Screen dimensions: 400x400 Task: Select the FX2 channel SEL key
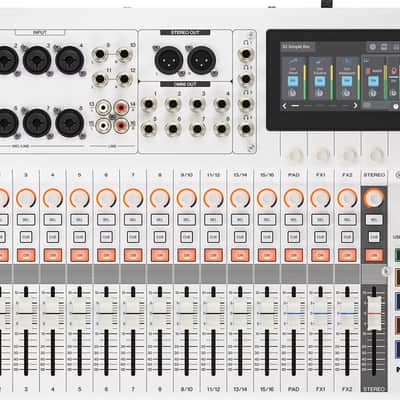click(x=347, y=220)
